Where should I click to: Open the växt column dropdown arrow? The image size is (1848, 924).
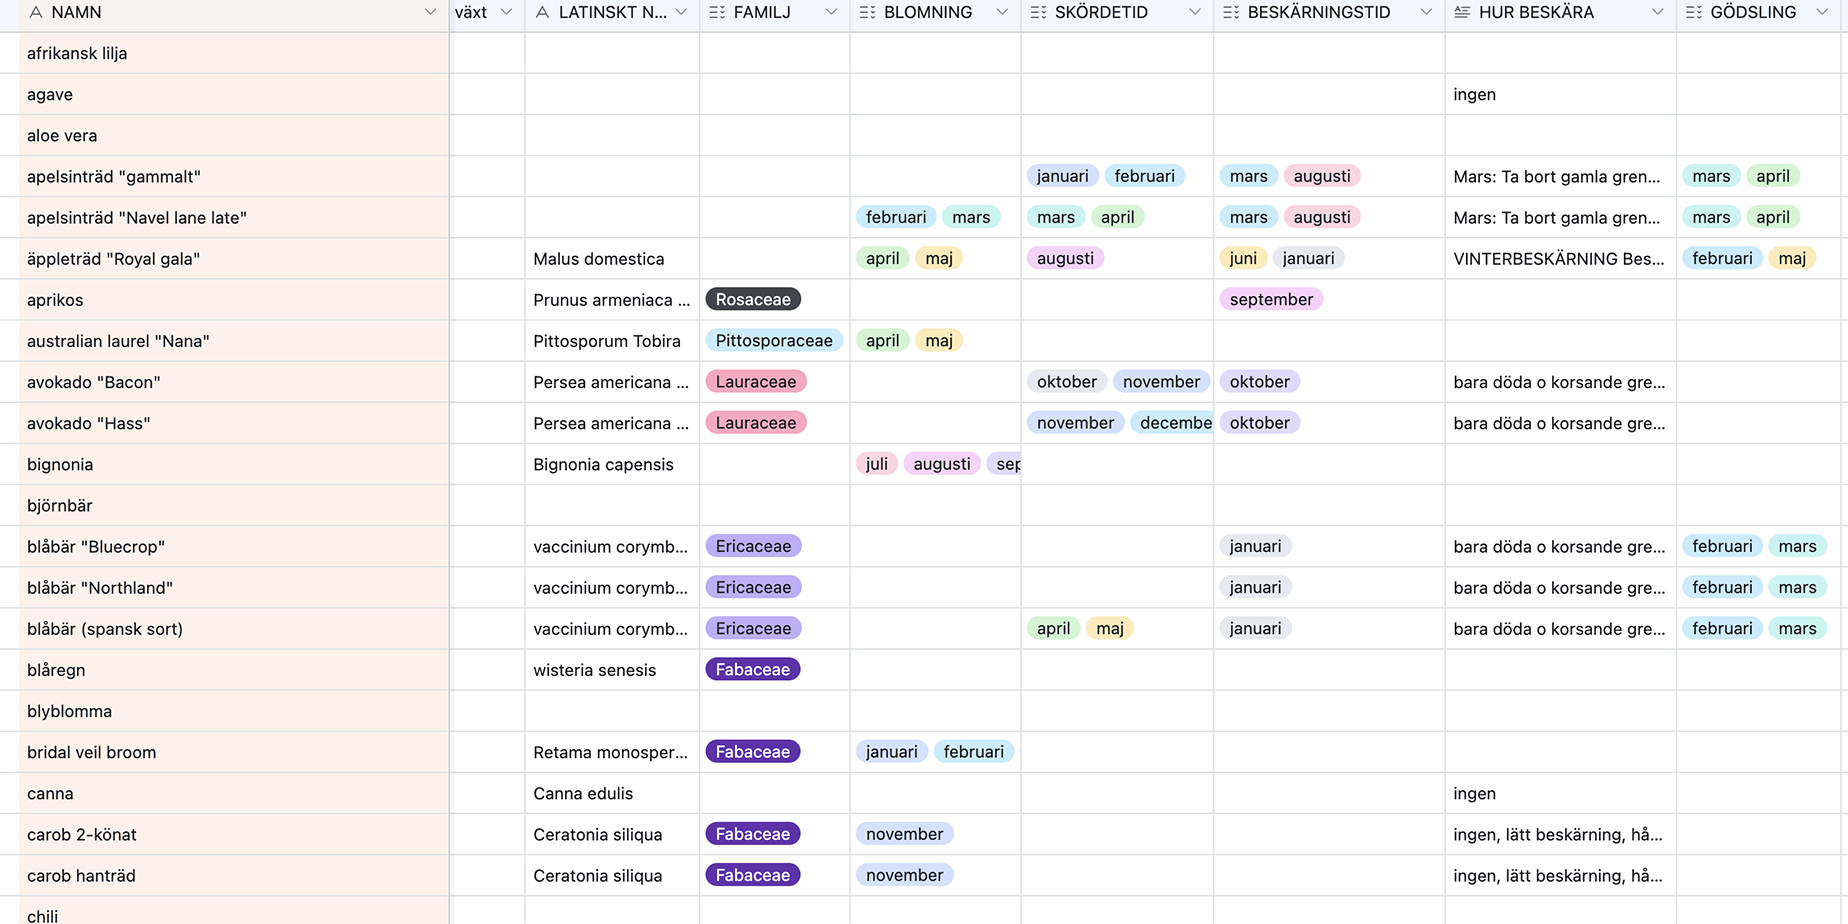point(506,12)
